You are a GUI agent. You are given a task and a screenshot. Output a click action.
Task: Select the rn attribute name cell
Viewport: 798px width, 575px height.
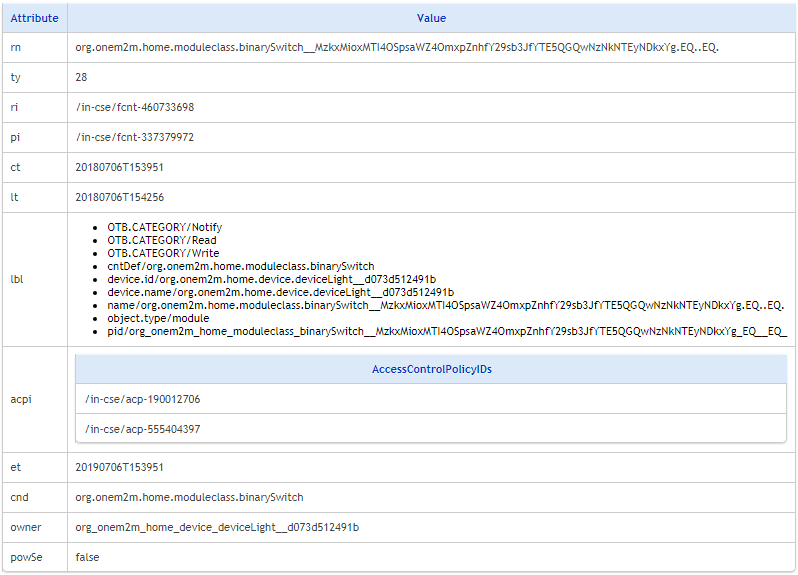click(15, 47)
